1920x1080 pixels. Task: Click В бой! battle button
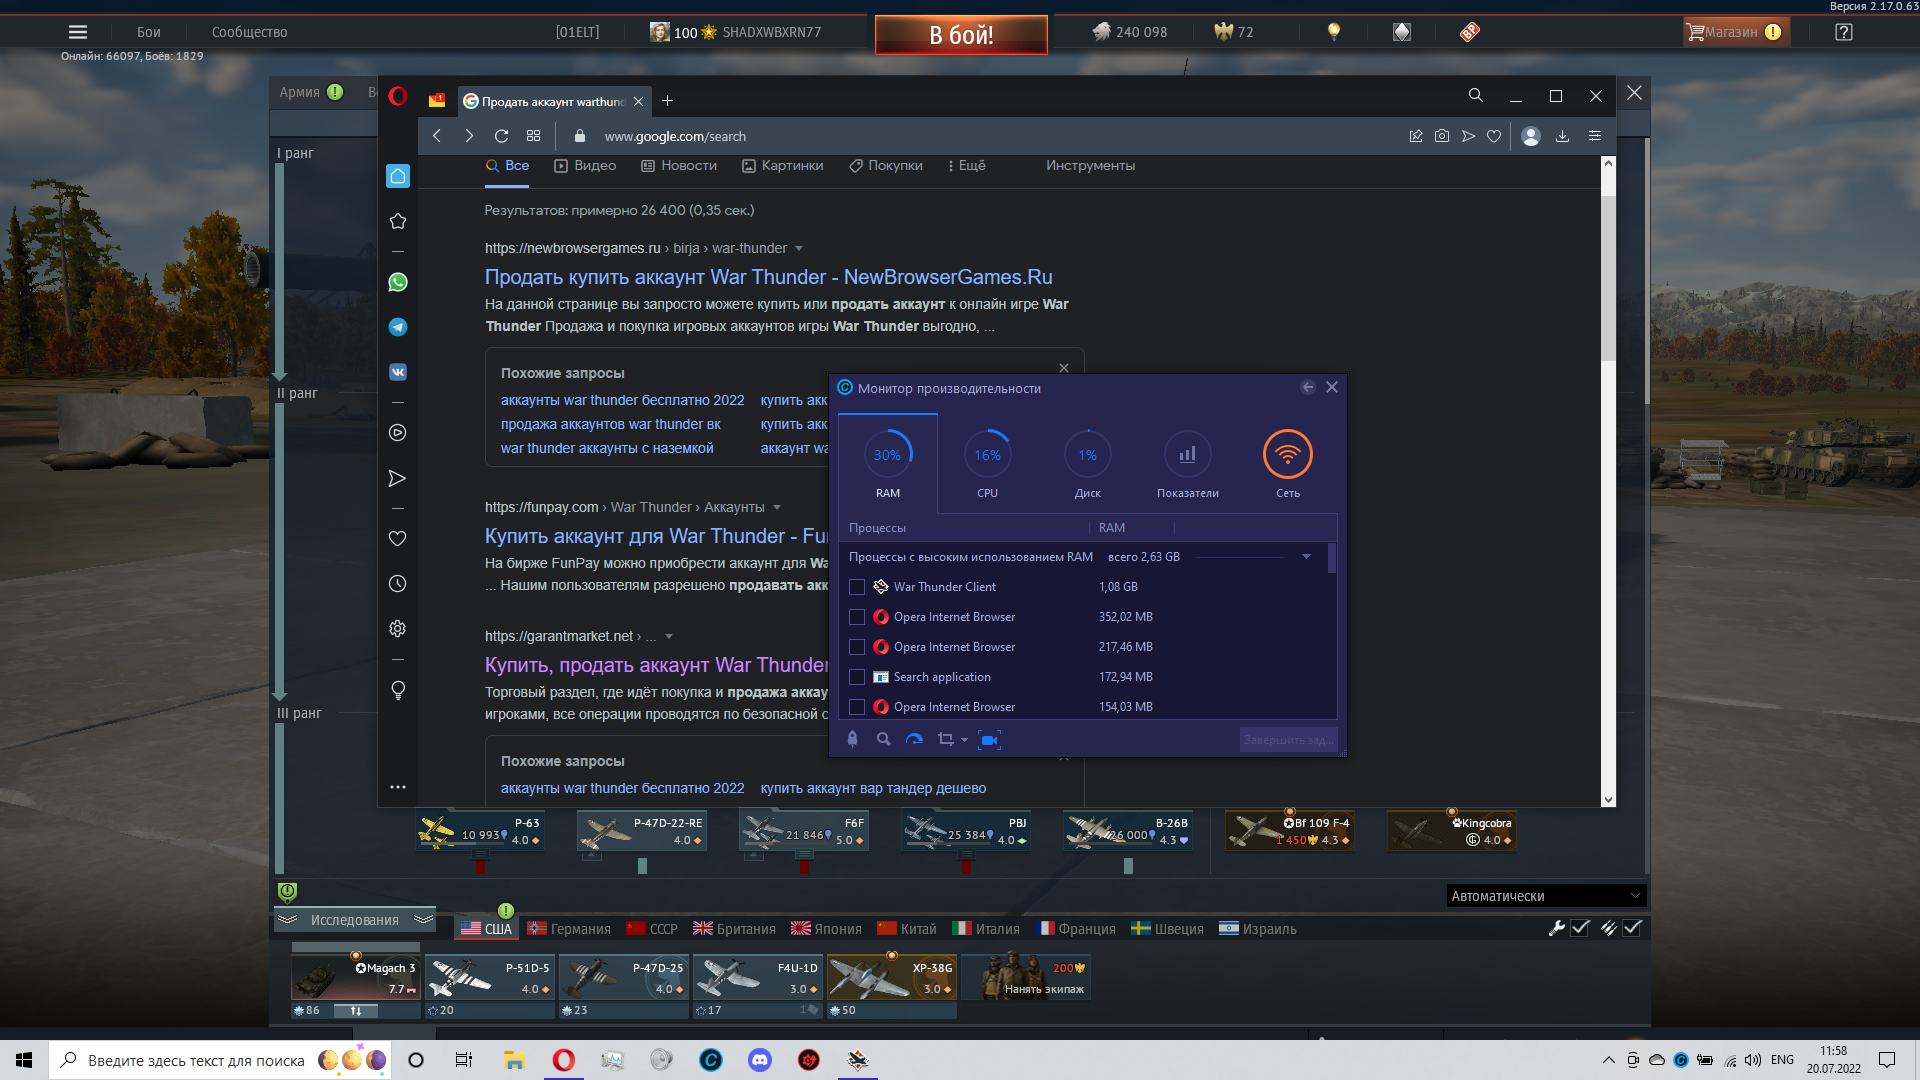click(x=961, y=35)
